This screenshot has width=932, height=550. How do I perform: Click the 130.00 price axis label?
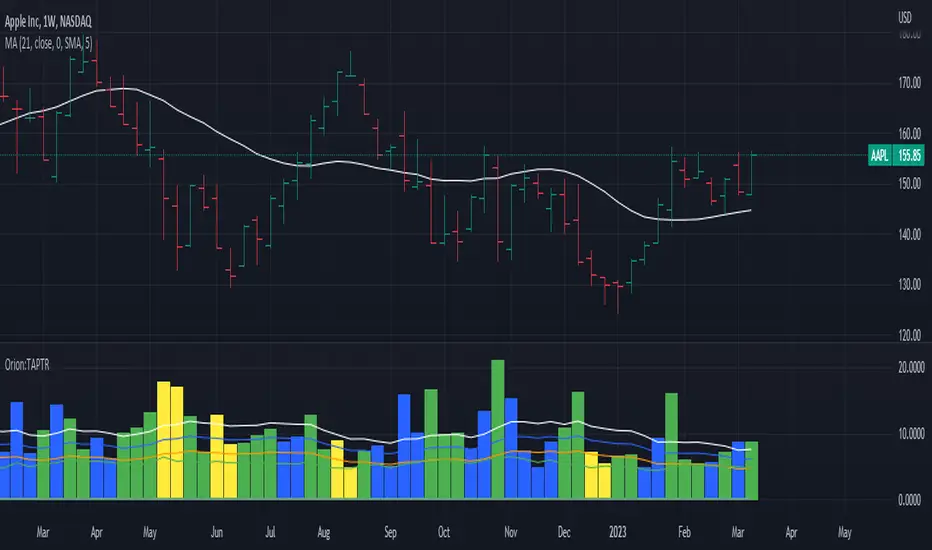[909, 284]
